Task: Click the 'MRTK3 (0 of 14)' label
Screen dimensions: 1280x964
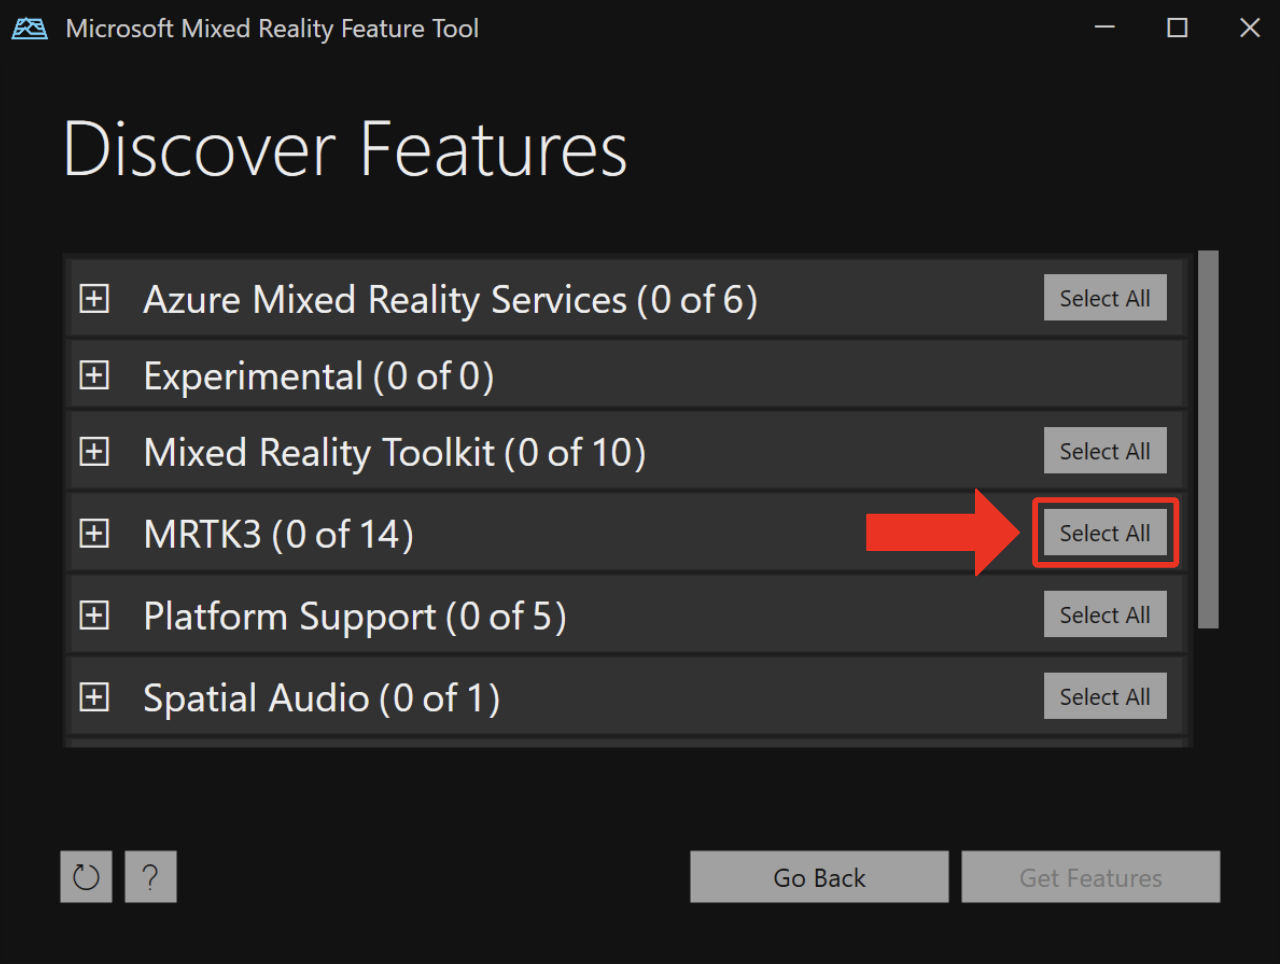Action: point(278,535)
